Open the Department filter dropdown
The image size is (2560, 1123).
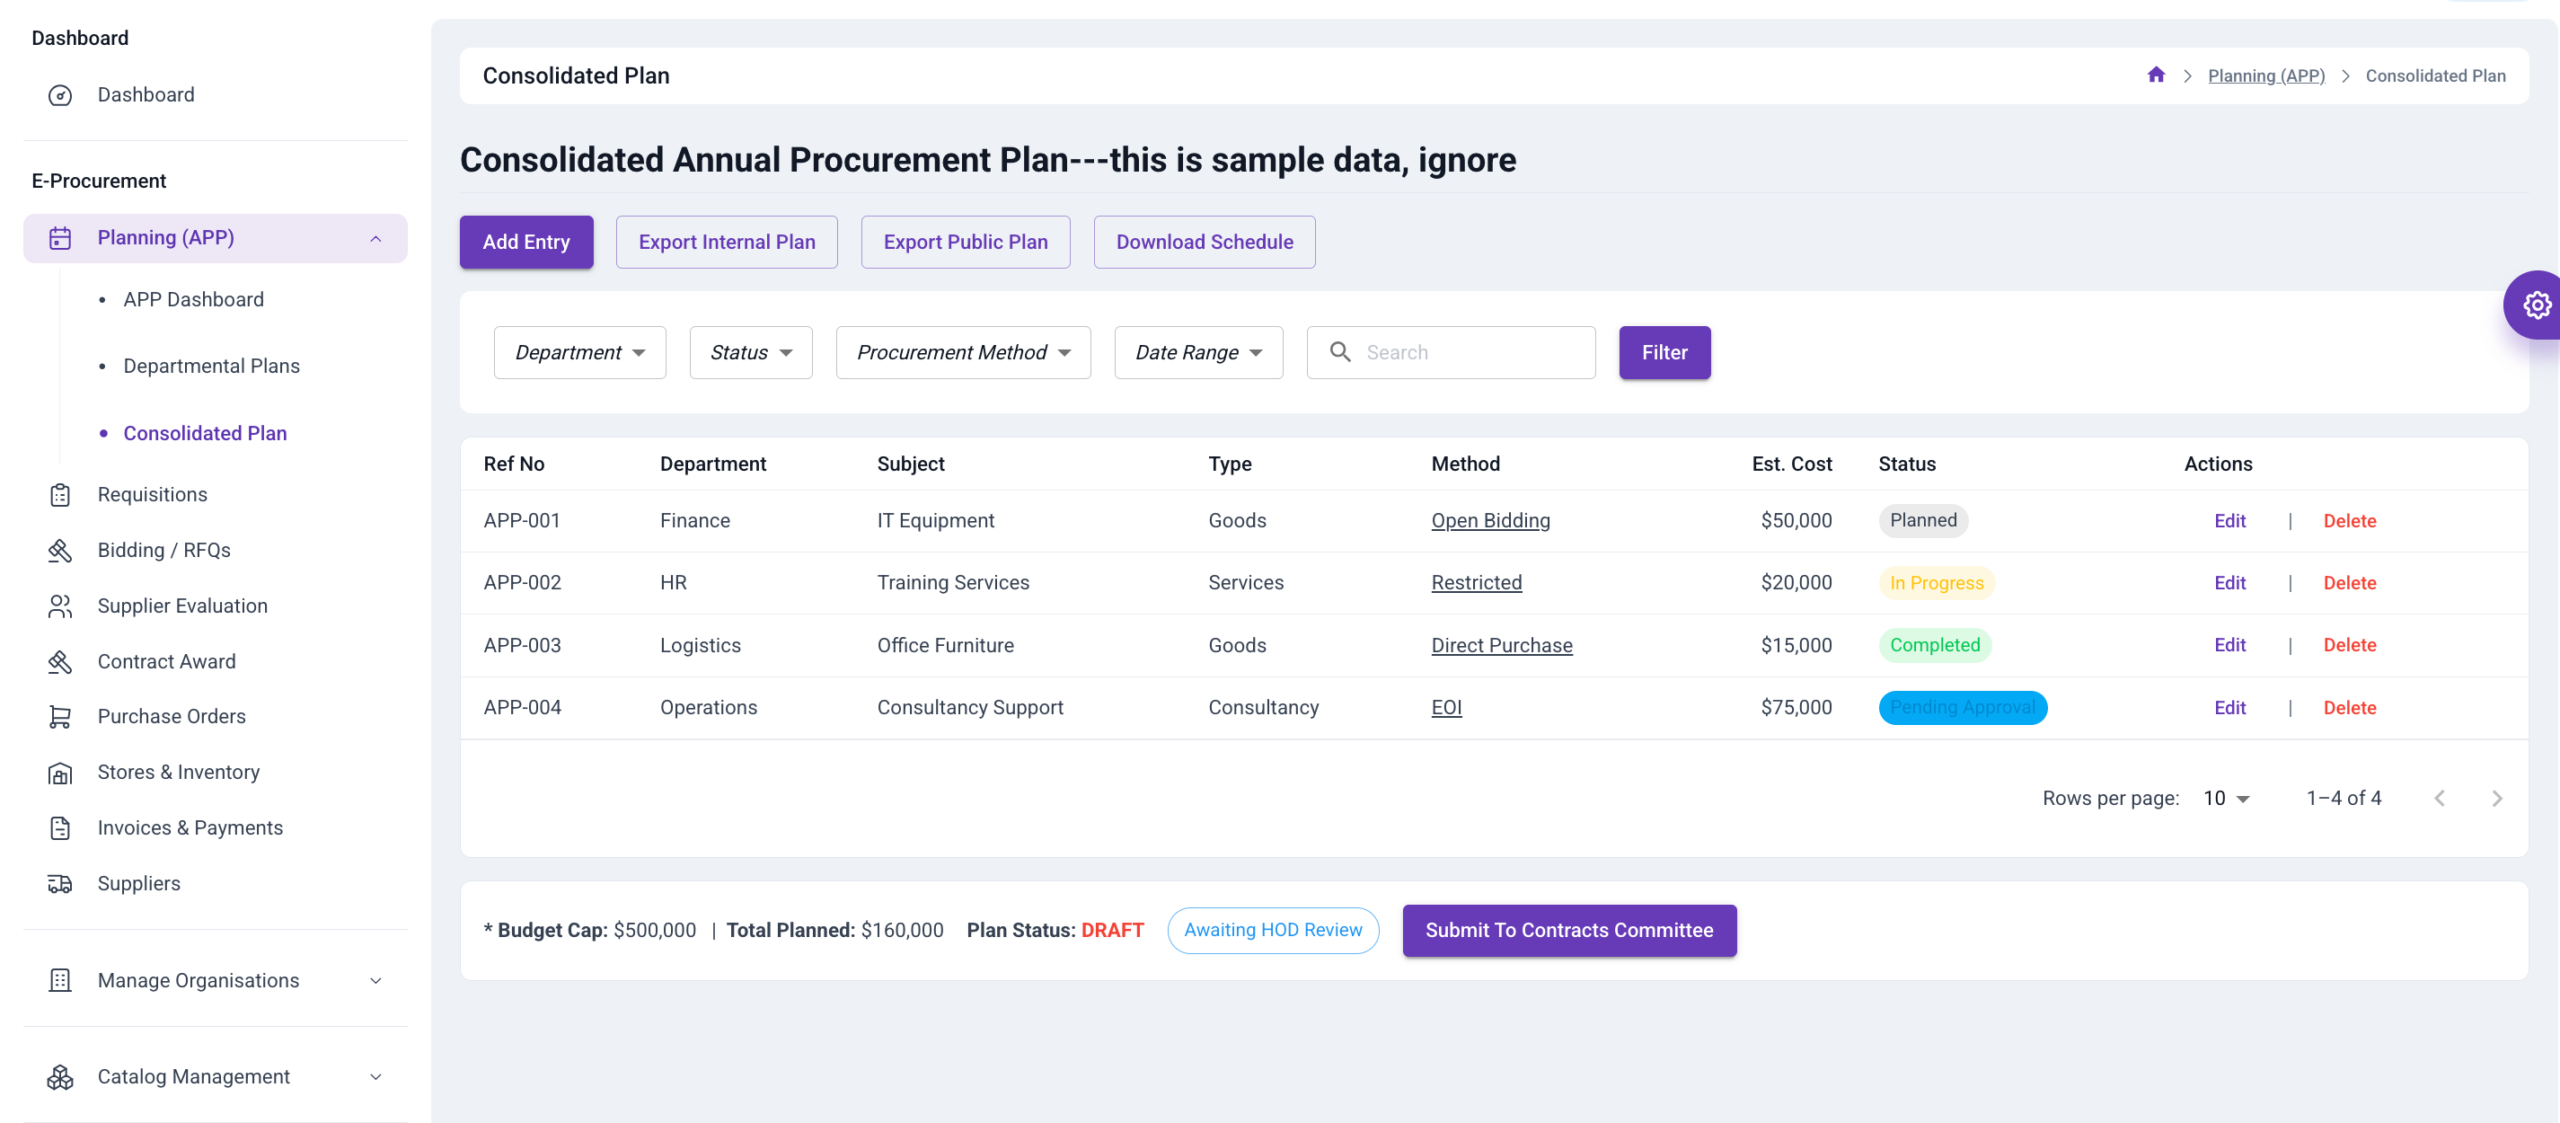[580, 352]
